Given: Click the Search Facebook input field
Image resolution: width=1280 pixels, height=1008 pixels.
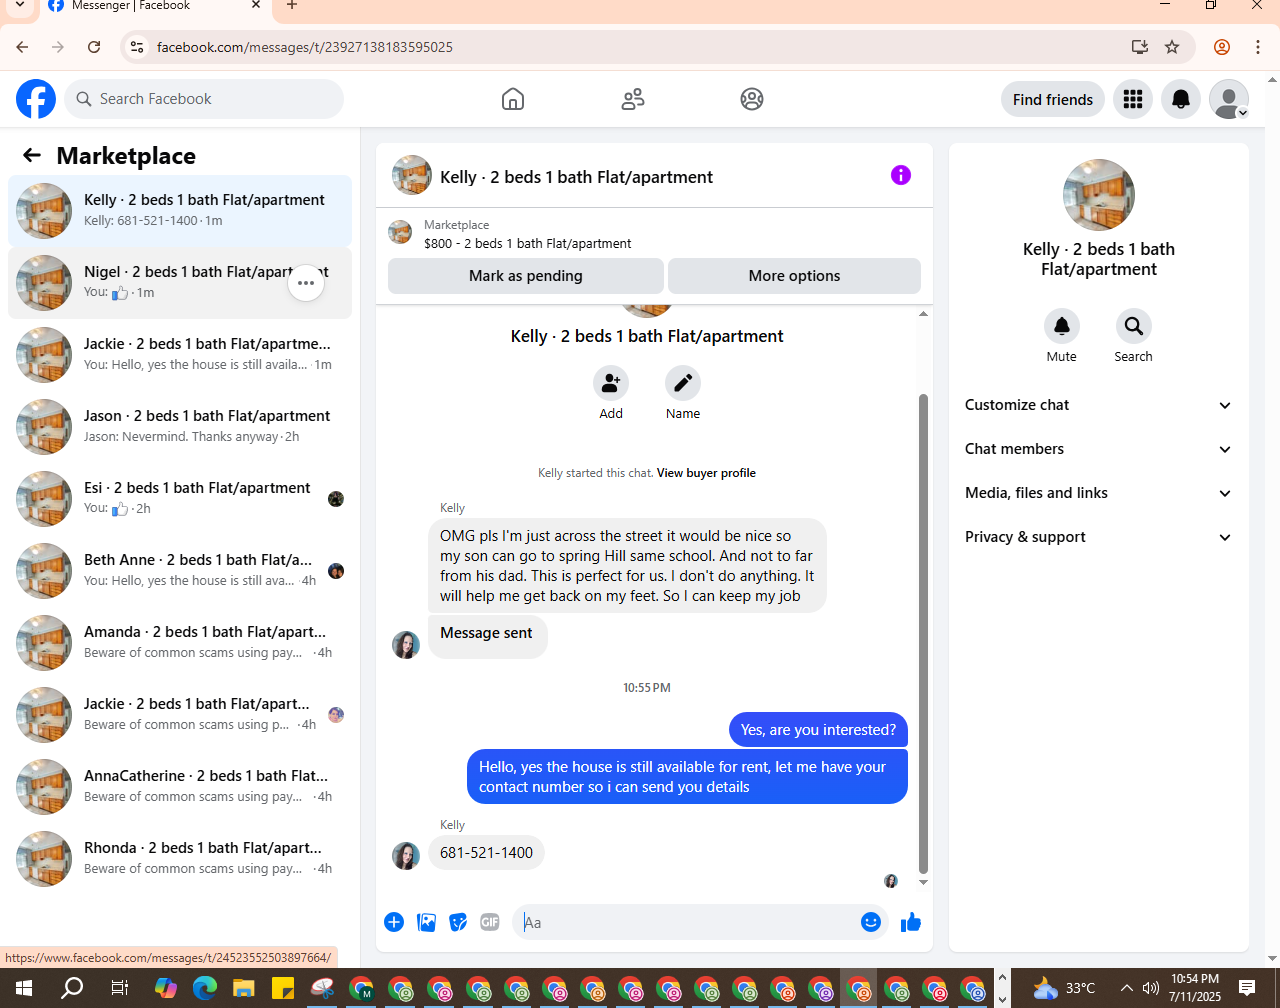Looking at the screenshot, I should tap(205, 99).
